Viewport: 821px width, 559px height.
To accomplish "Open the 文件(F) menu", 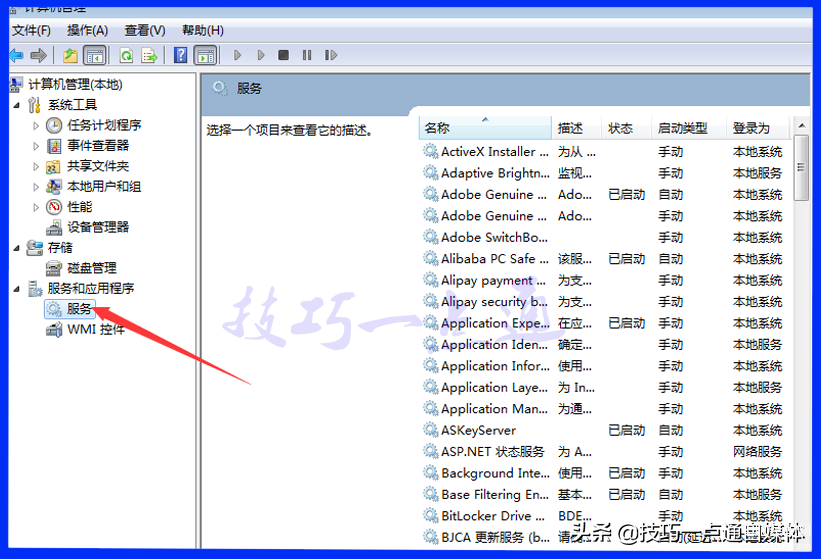I will click(x=31, y=30).
